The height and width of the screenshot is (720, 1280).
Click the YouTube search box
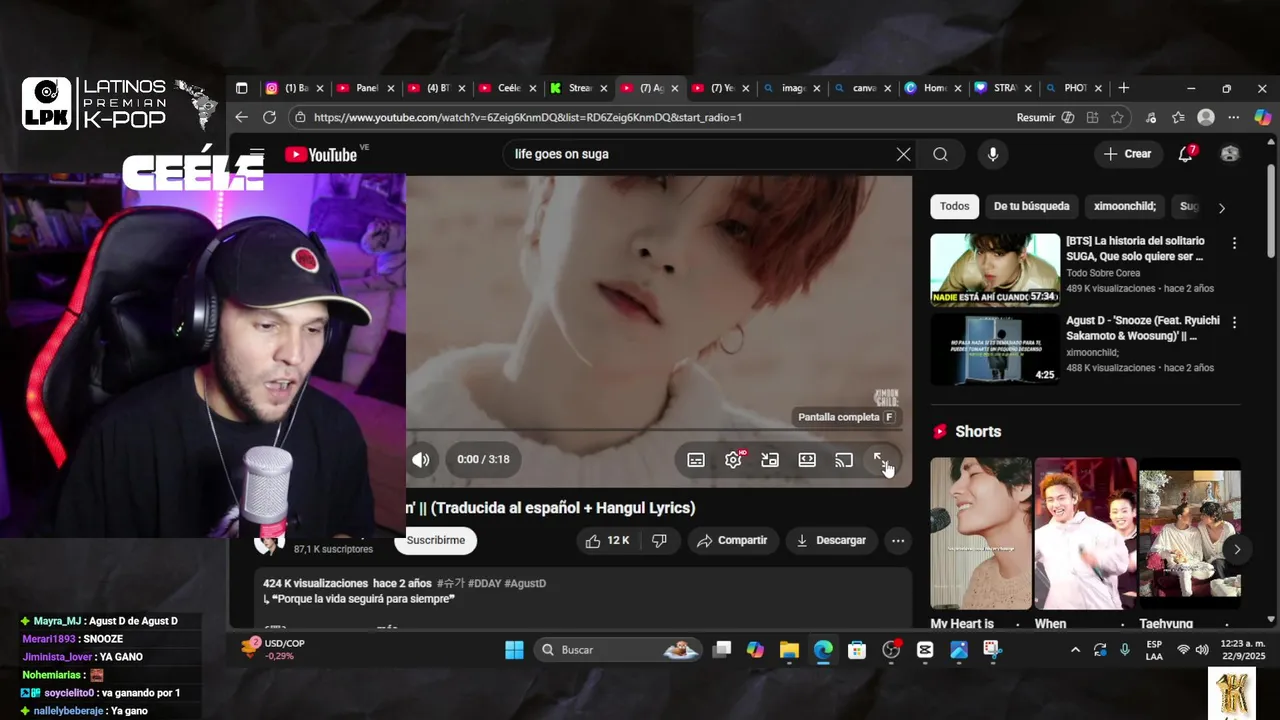698,154
